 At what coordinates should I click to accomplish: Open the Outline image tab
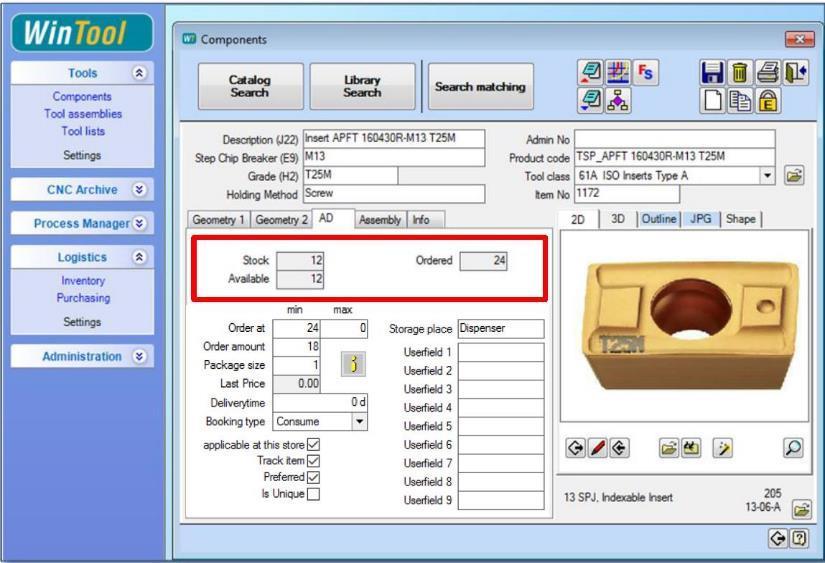tap(659, 219)
